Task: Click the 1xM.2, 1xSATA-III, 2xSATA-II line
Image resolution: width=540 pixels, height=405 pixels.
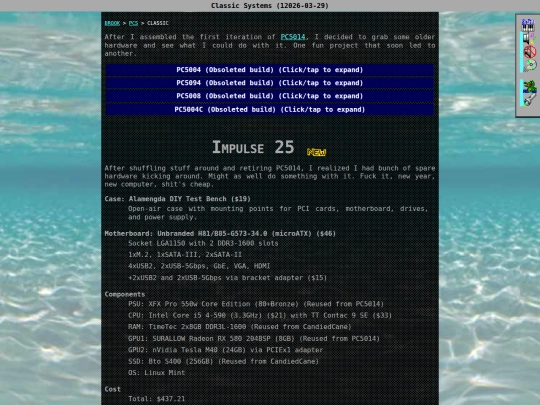Action: point(185,255)
